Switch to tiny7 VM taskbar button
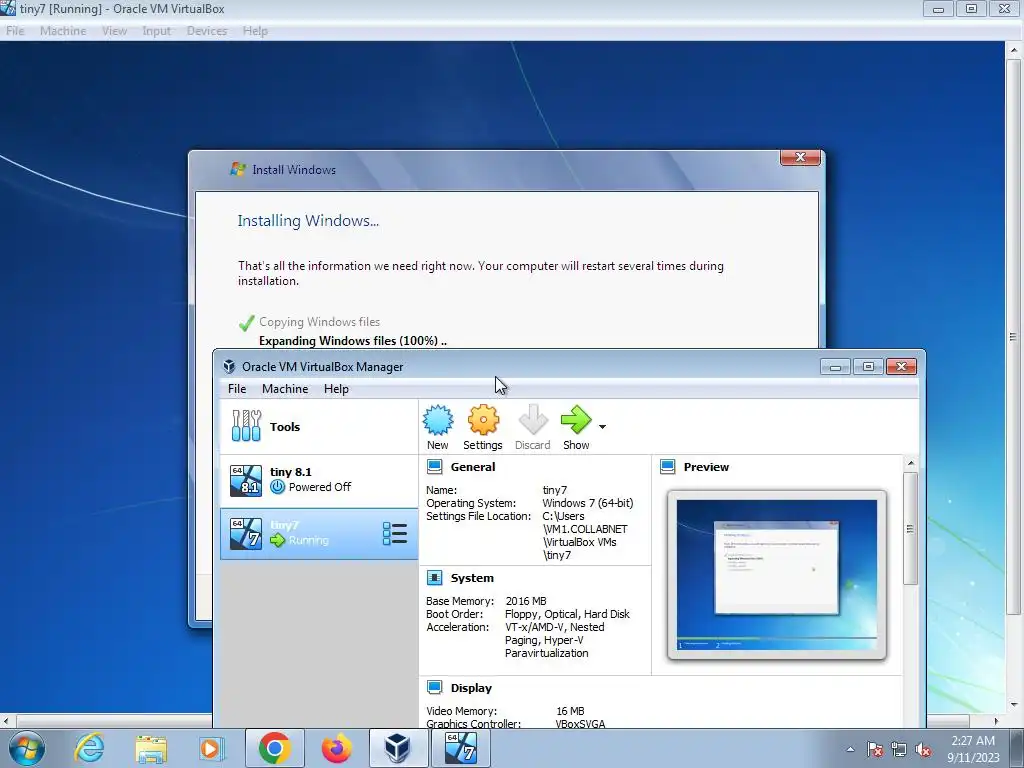Image resolution: width=1024 pixels, height=768 pixels. (x=460, y=748)
